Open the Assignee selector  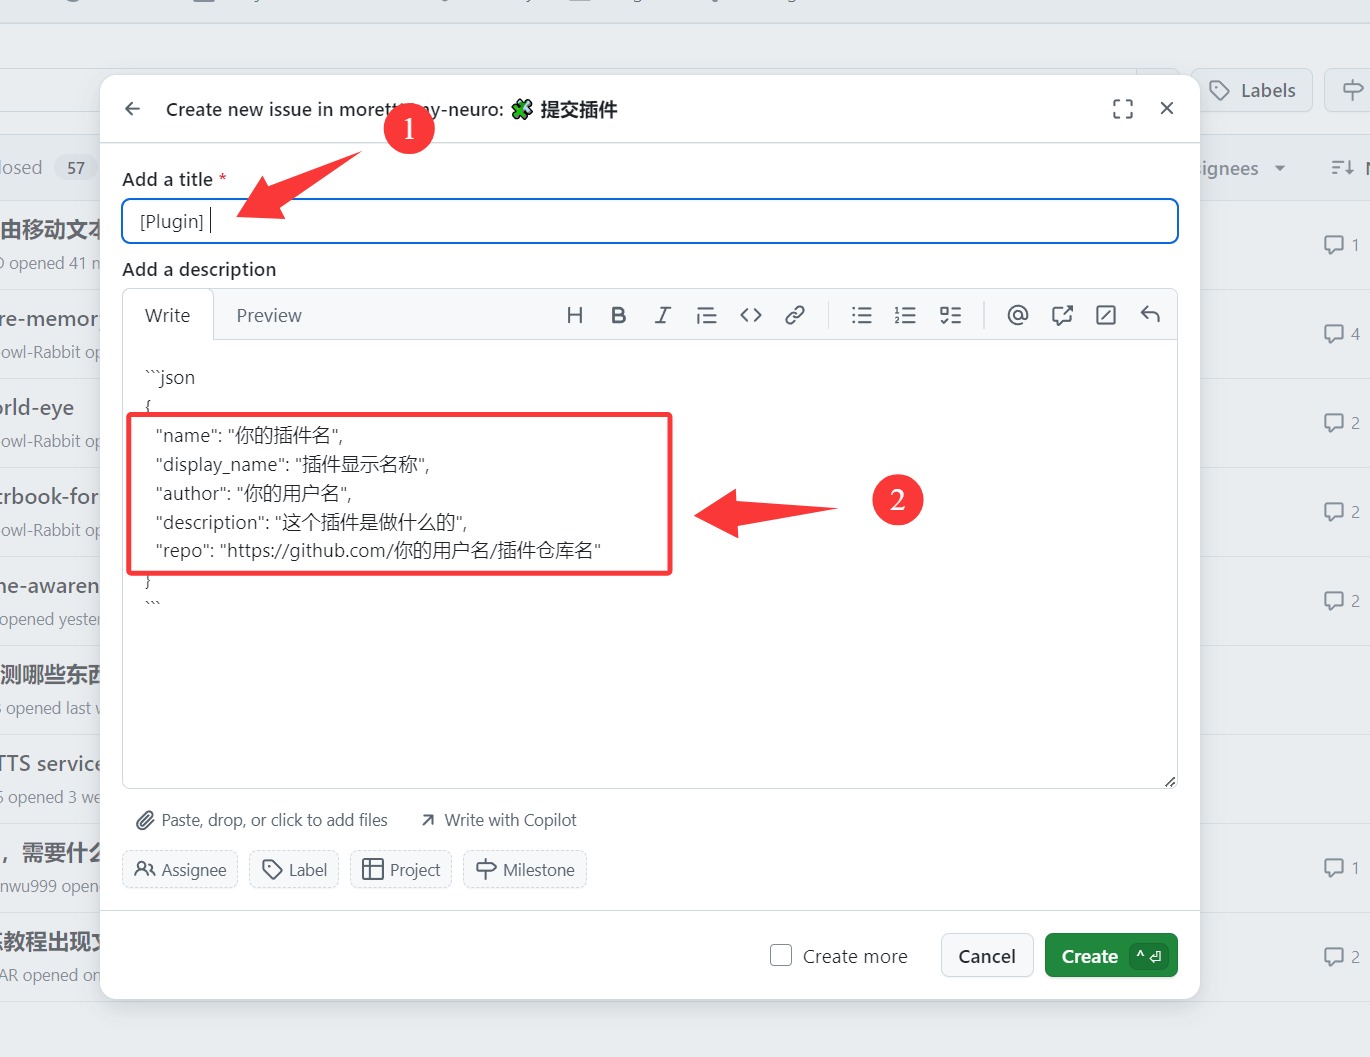tap(180, 870)
